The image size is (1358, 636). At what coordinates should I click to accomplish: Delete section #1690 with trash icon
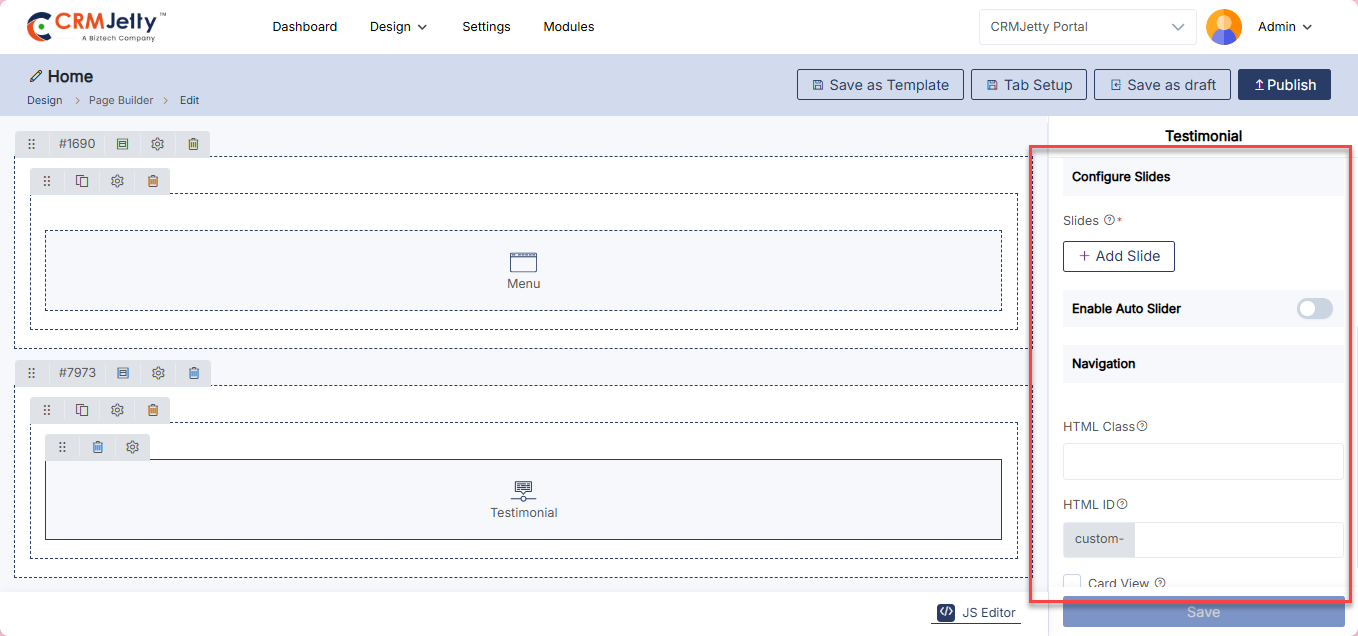pos(193,144)
